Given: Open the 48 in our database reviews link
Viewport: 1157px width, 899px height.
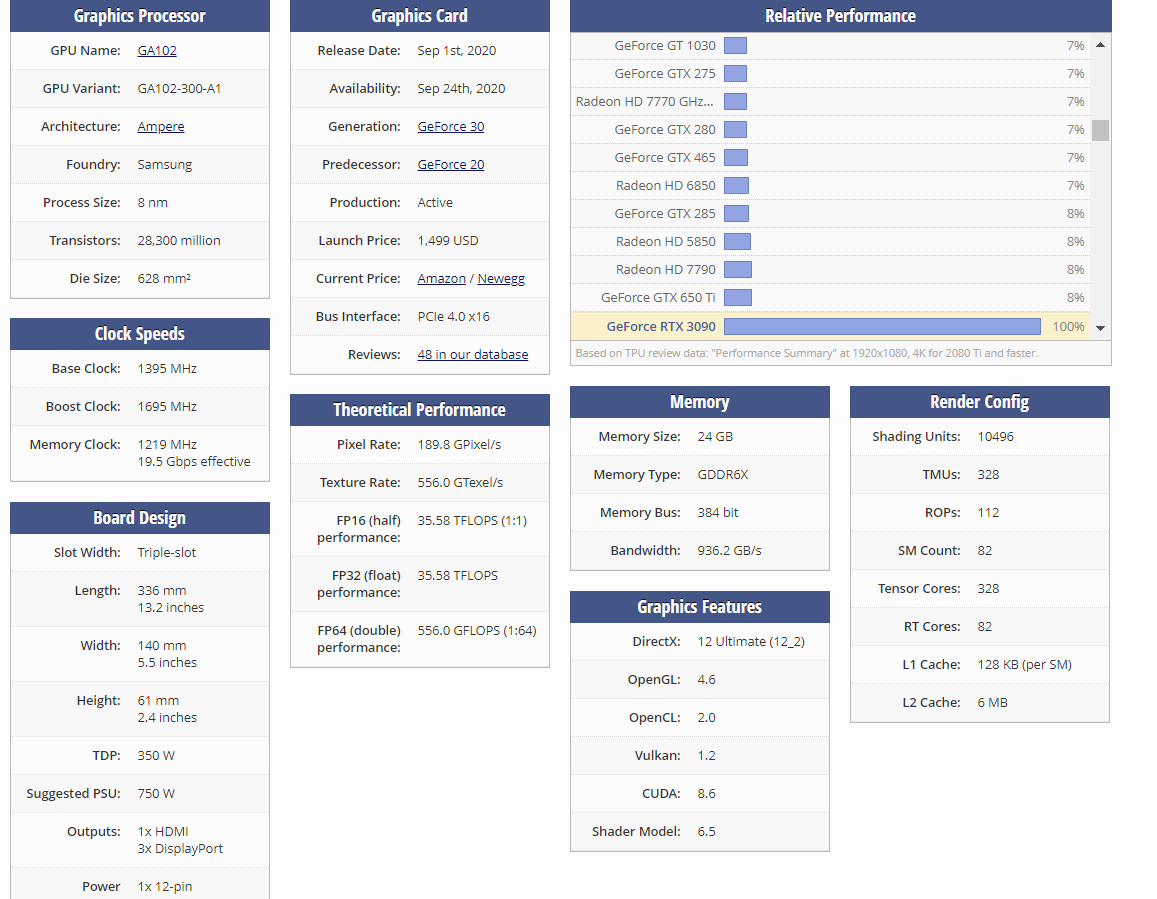Looking at the screenshot, I should point(473,354).
